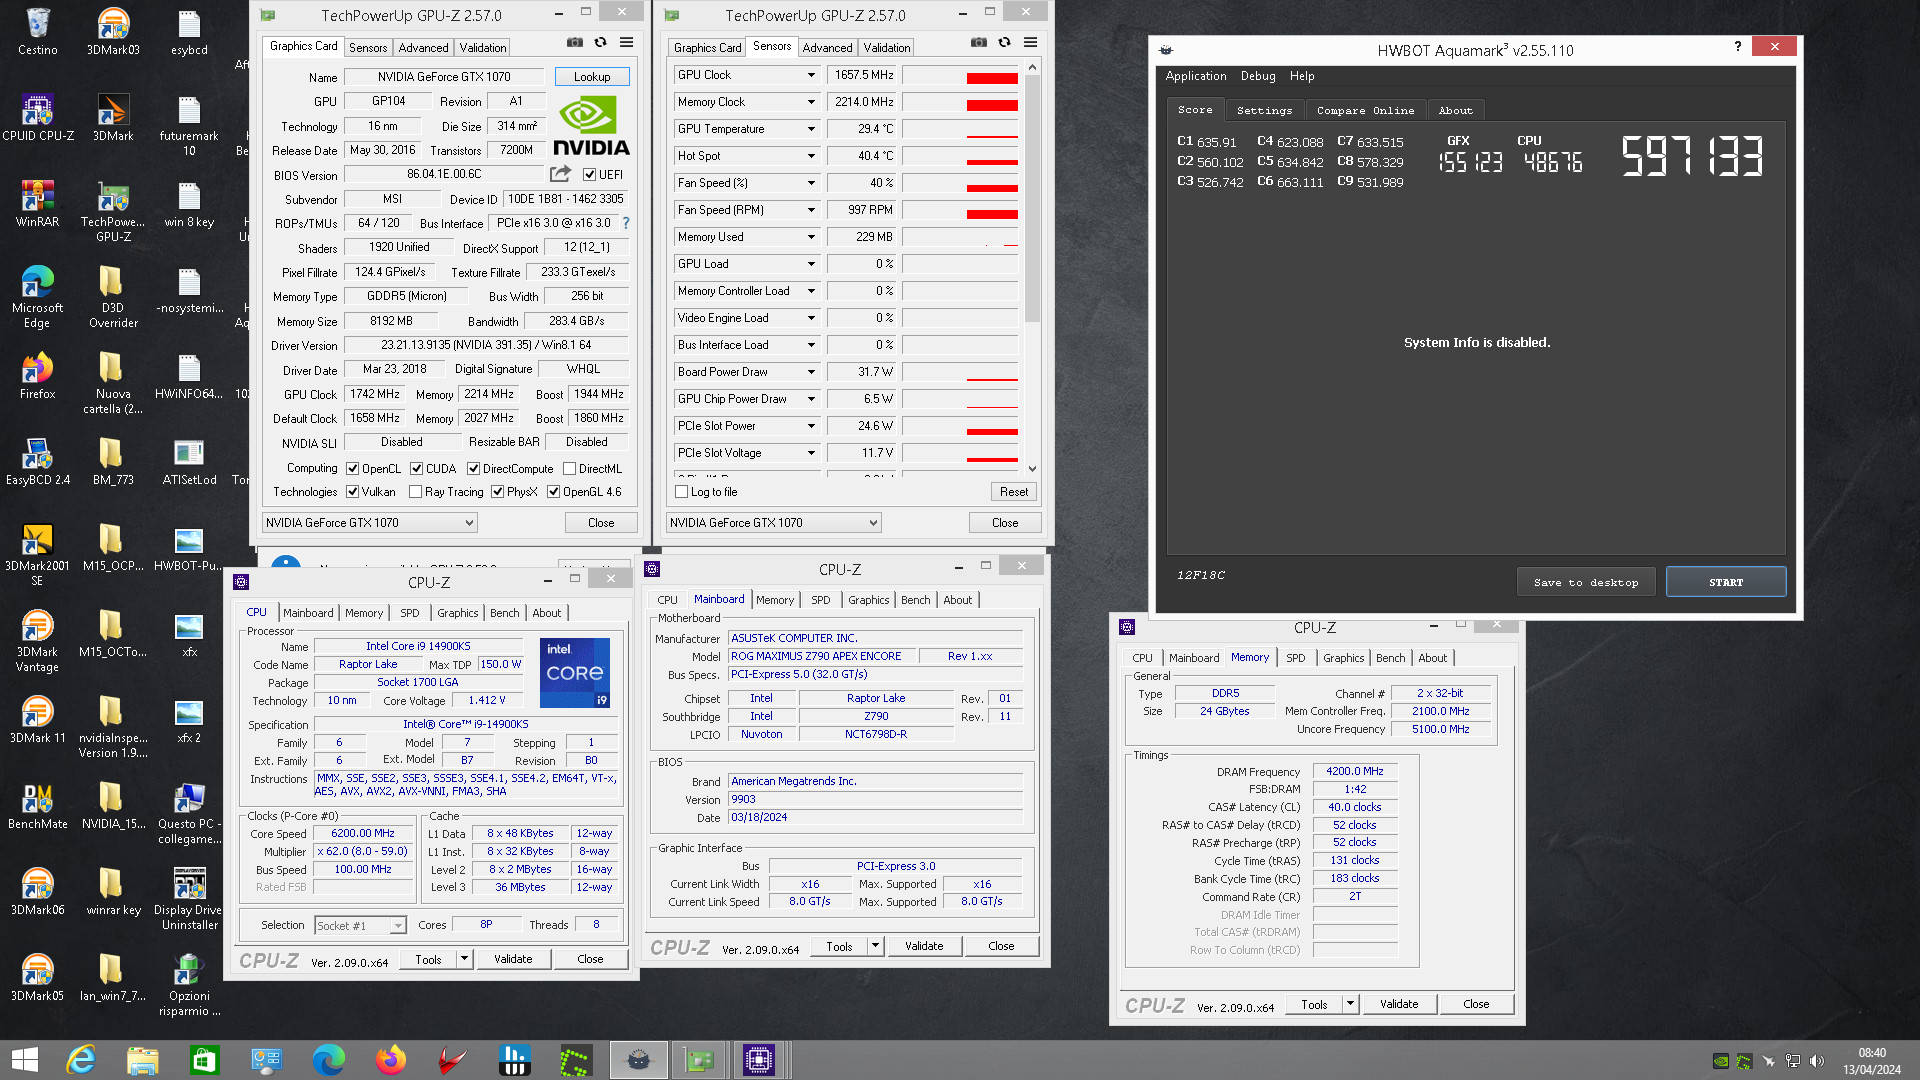Screen dimensions: 1920x1080
Task: Toggle the UEFI checkbox in GPU-Z
Action: (589, 175)
